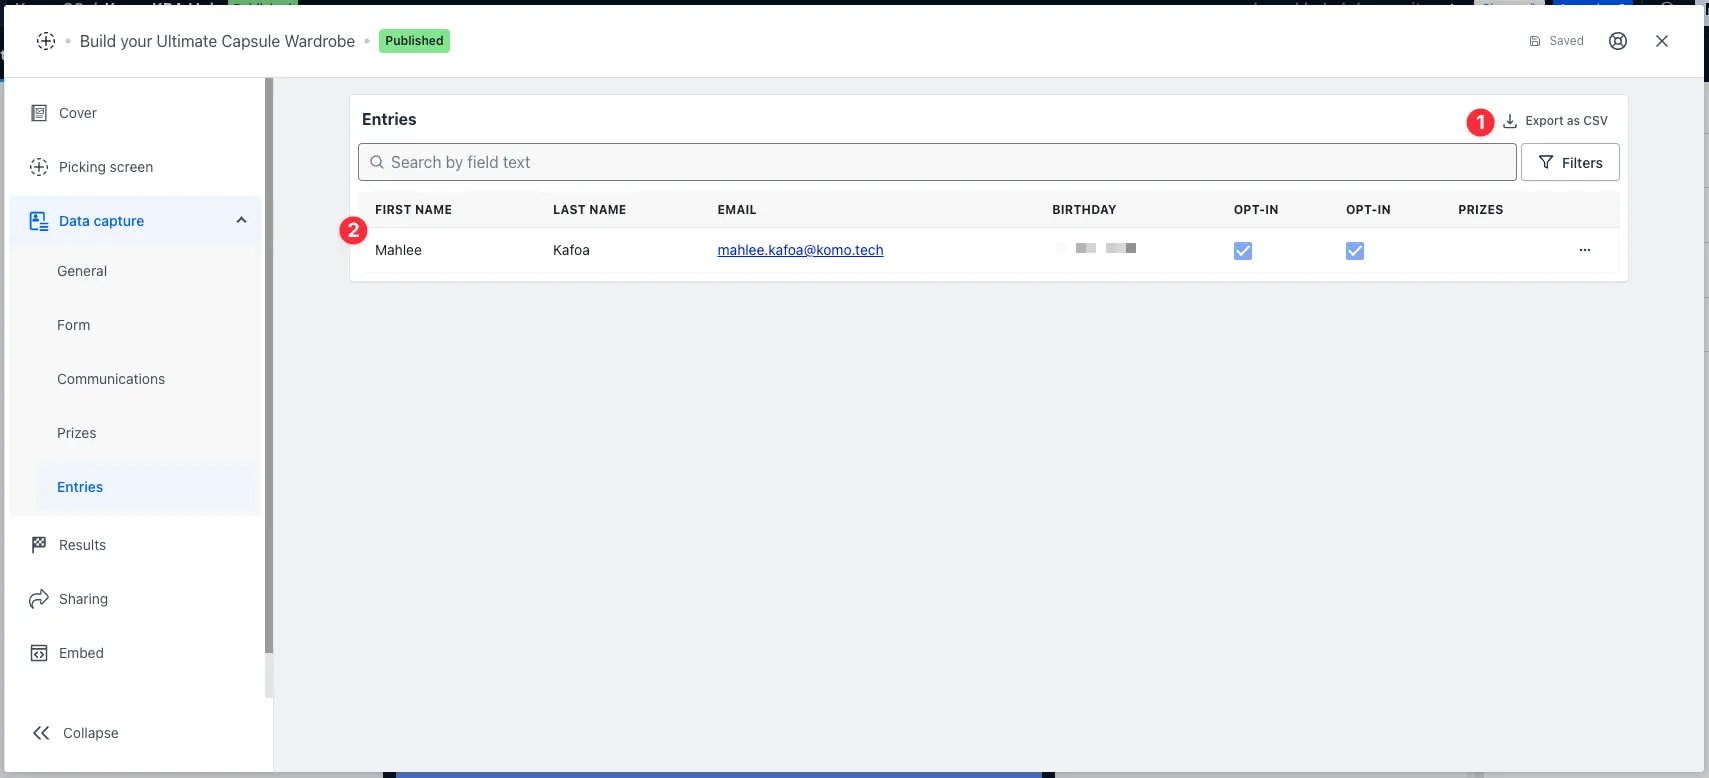1709x778 pixels.
Task: Click the Results flag icon
Action: (x=39, y=545)
